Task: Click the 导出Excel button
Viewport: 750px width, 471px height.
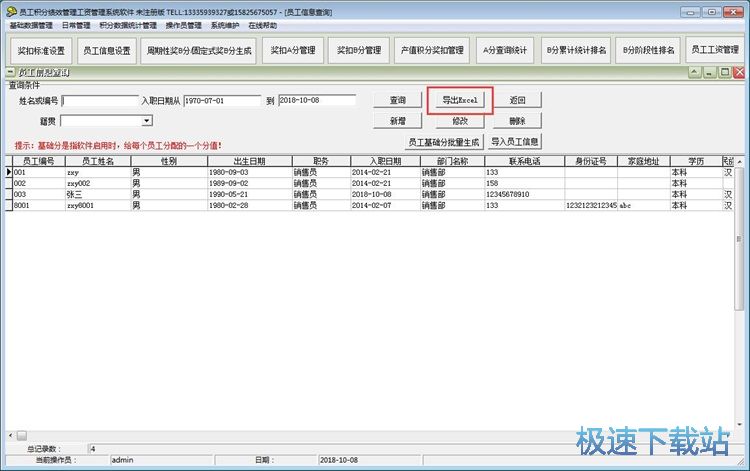Action: (x=460, y=100)
